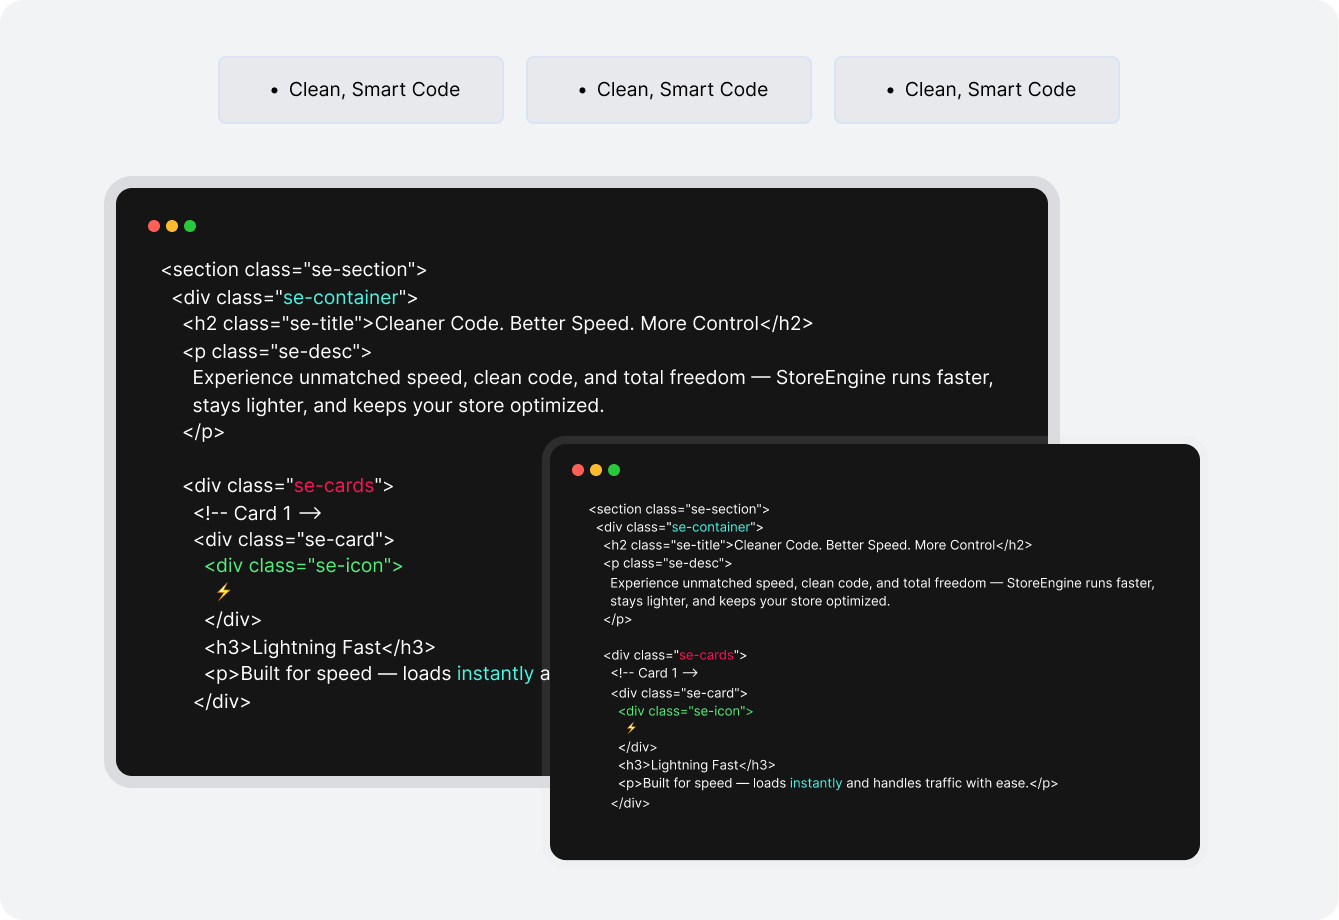The width and height of the screenshot is (1339, 920).
Task: Hit green dot in smaller front window
Action: coord(614,470)
